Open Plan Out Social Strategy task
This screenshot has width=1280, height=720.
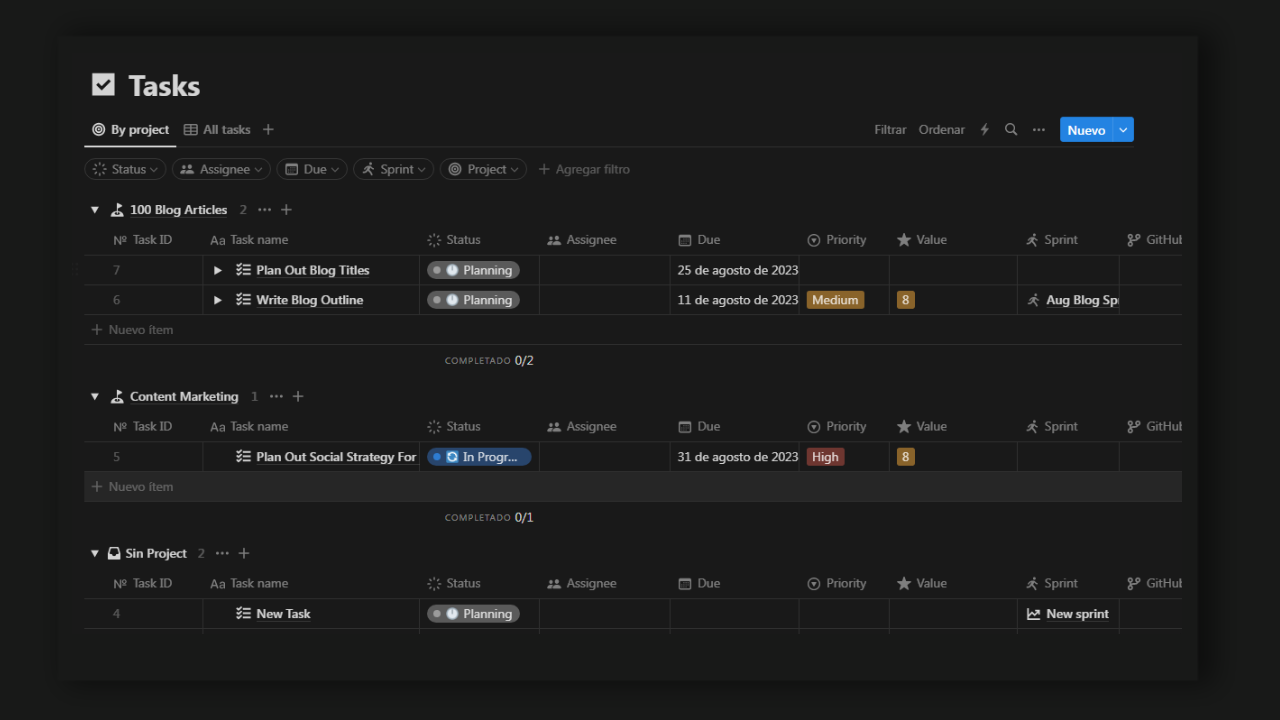click(x=336, y=457)
